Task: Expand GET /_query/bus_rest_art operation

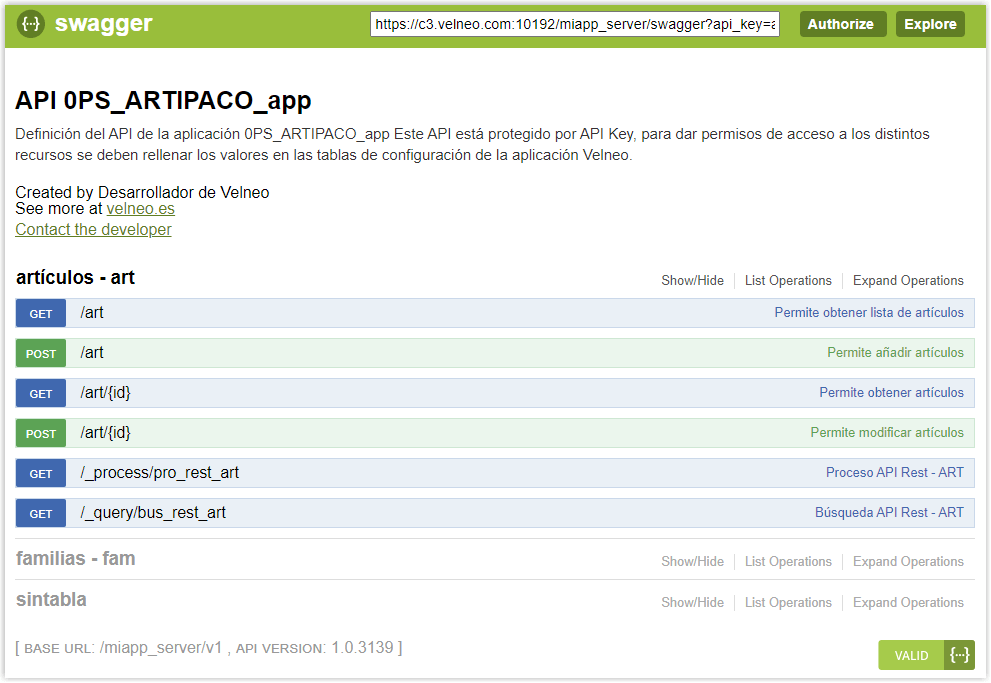Action: 153,513
